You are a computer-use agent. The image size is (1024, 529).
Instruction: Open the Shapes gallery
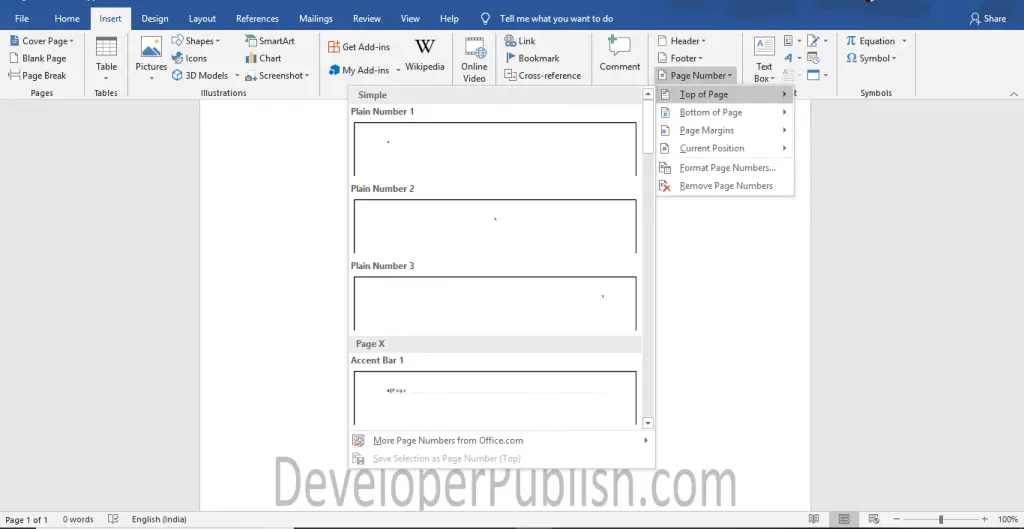pyautogui.click(x=195, y=40)
